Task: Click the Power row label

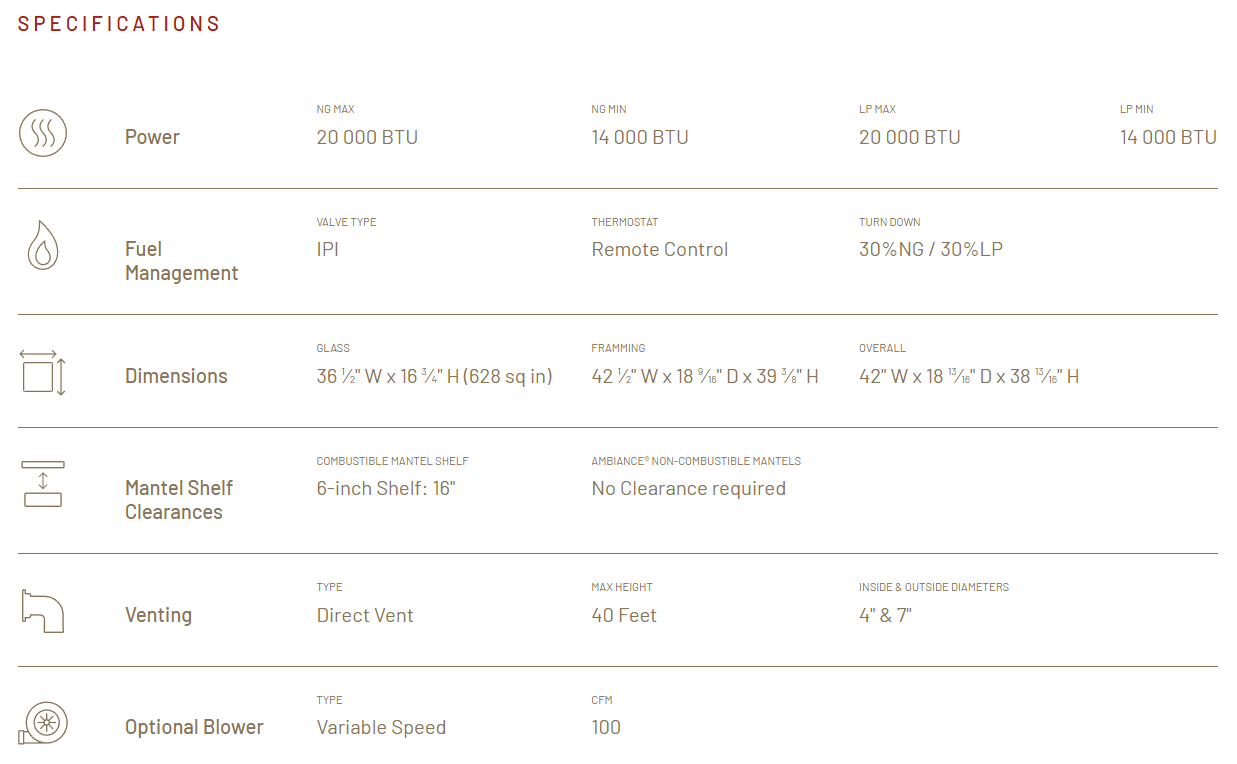Action: (x=152, y=137)
